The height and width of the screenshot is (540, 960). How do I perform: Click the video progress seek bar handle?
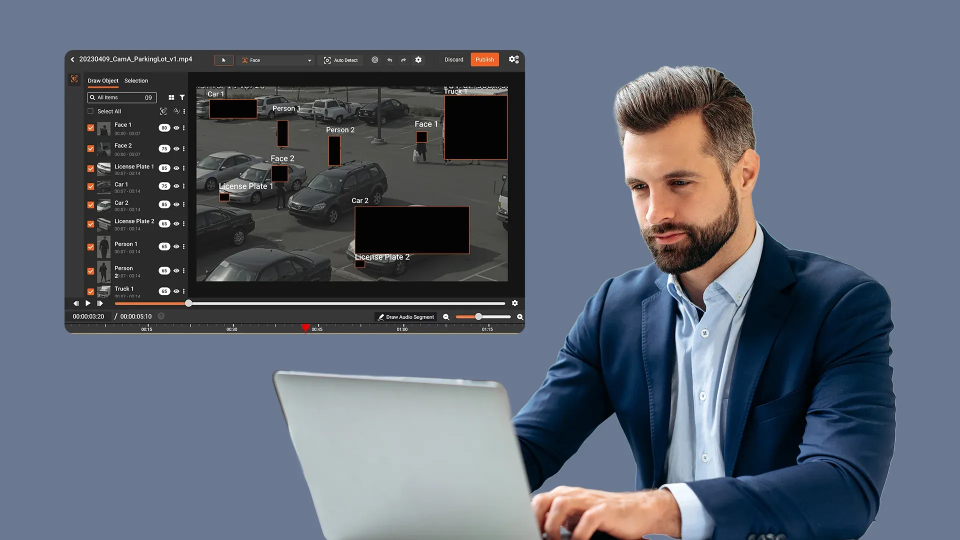[189, 303]
